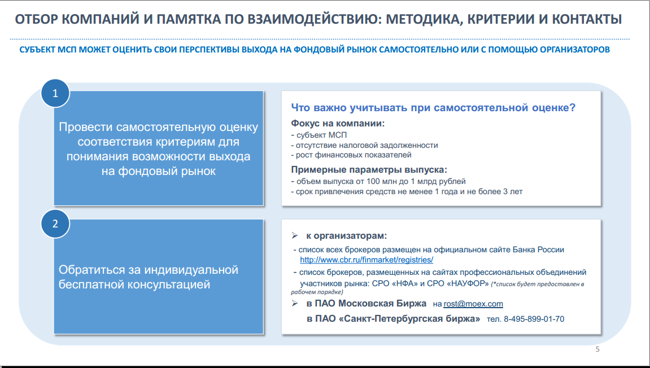The height and width of the screenshot is (368, 650).
Task: Open the cbr.ru finmarket registries link
Action: pos(366,260)
